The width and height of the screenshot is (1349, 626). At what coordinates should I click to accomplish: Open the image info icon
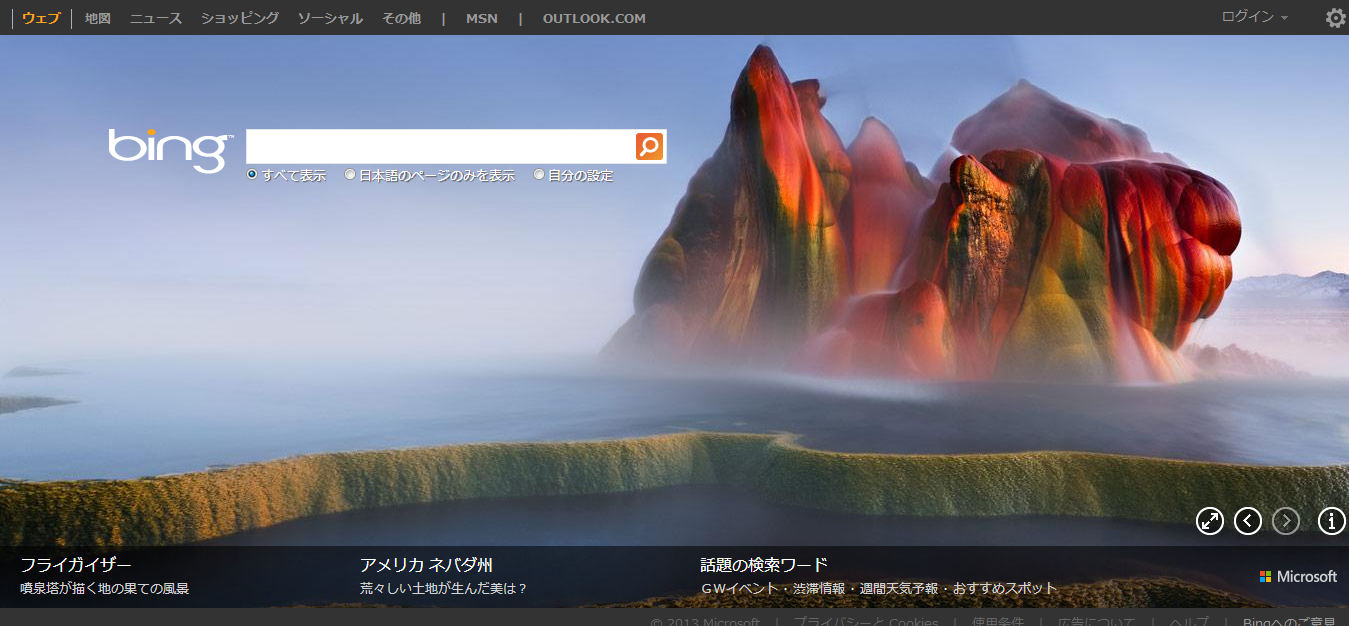coord(1331,521)
